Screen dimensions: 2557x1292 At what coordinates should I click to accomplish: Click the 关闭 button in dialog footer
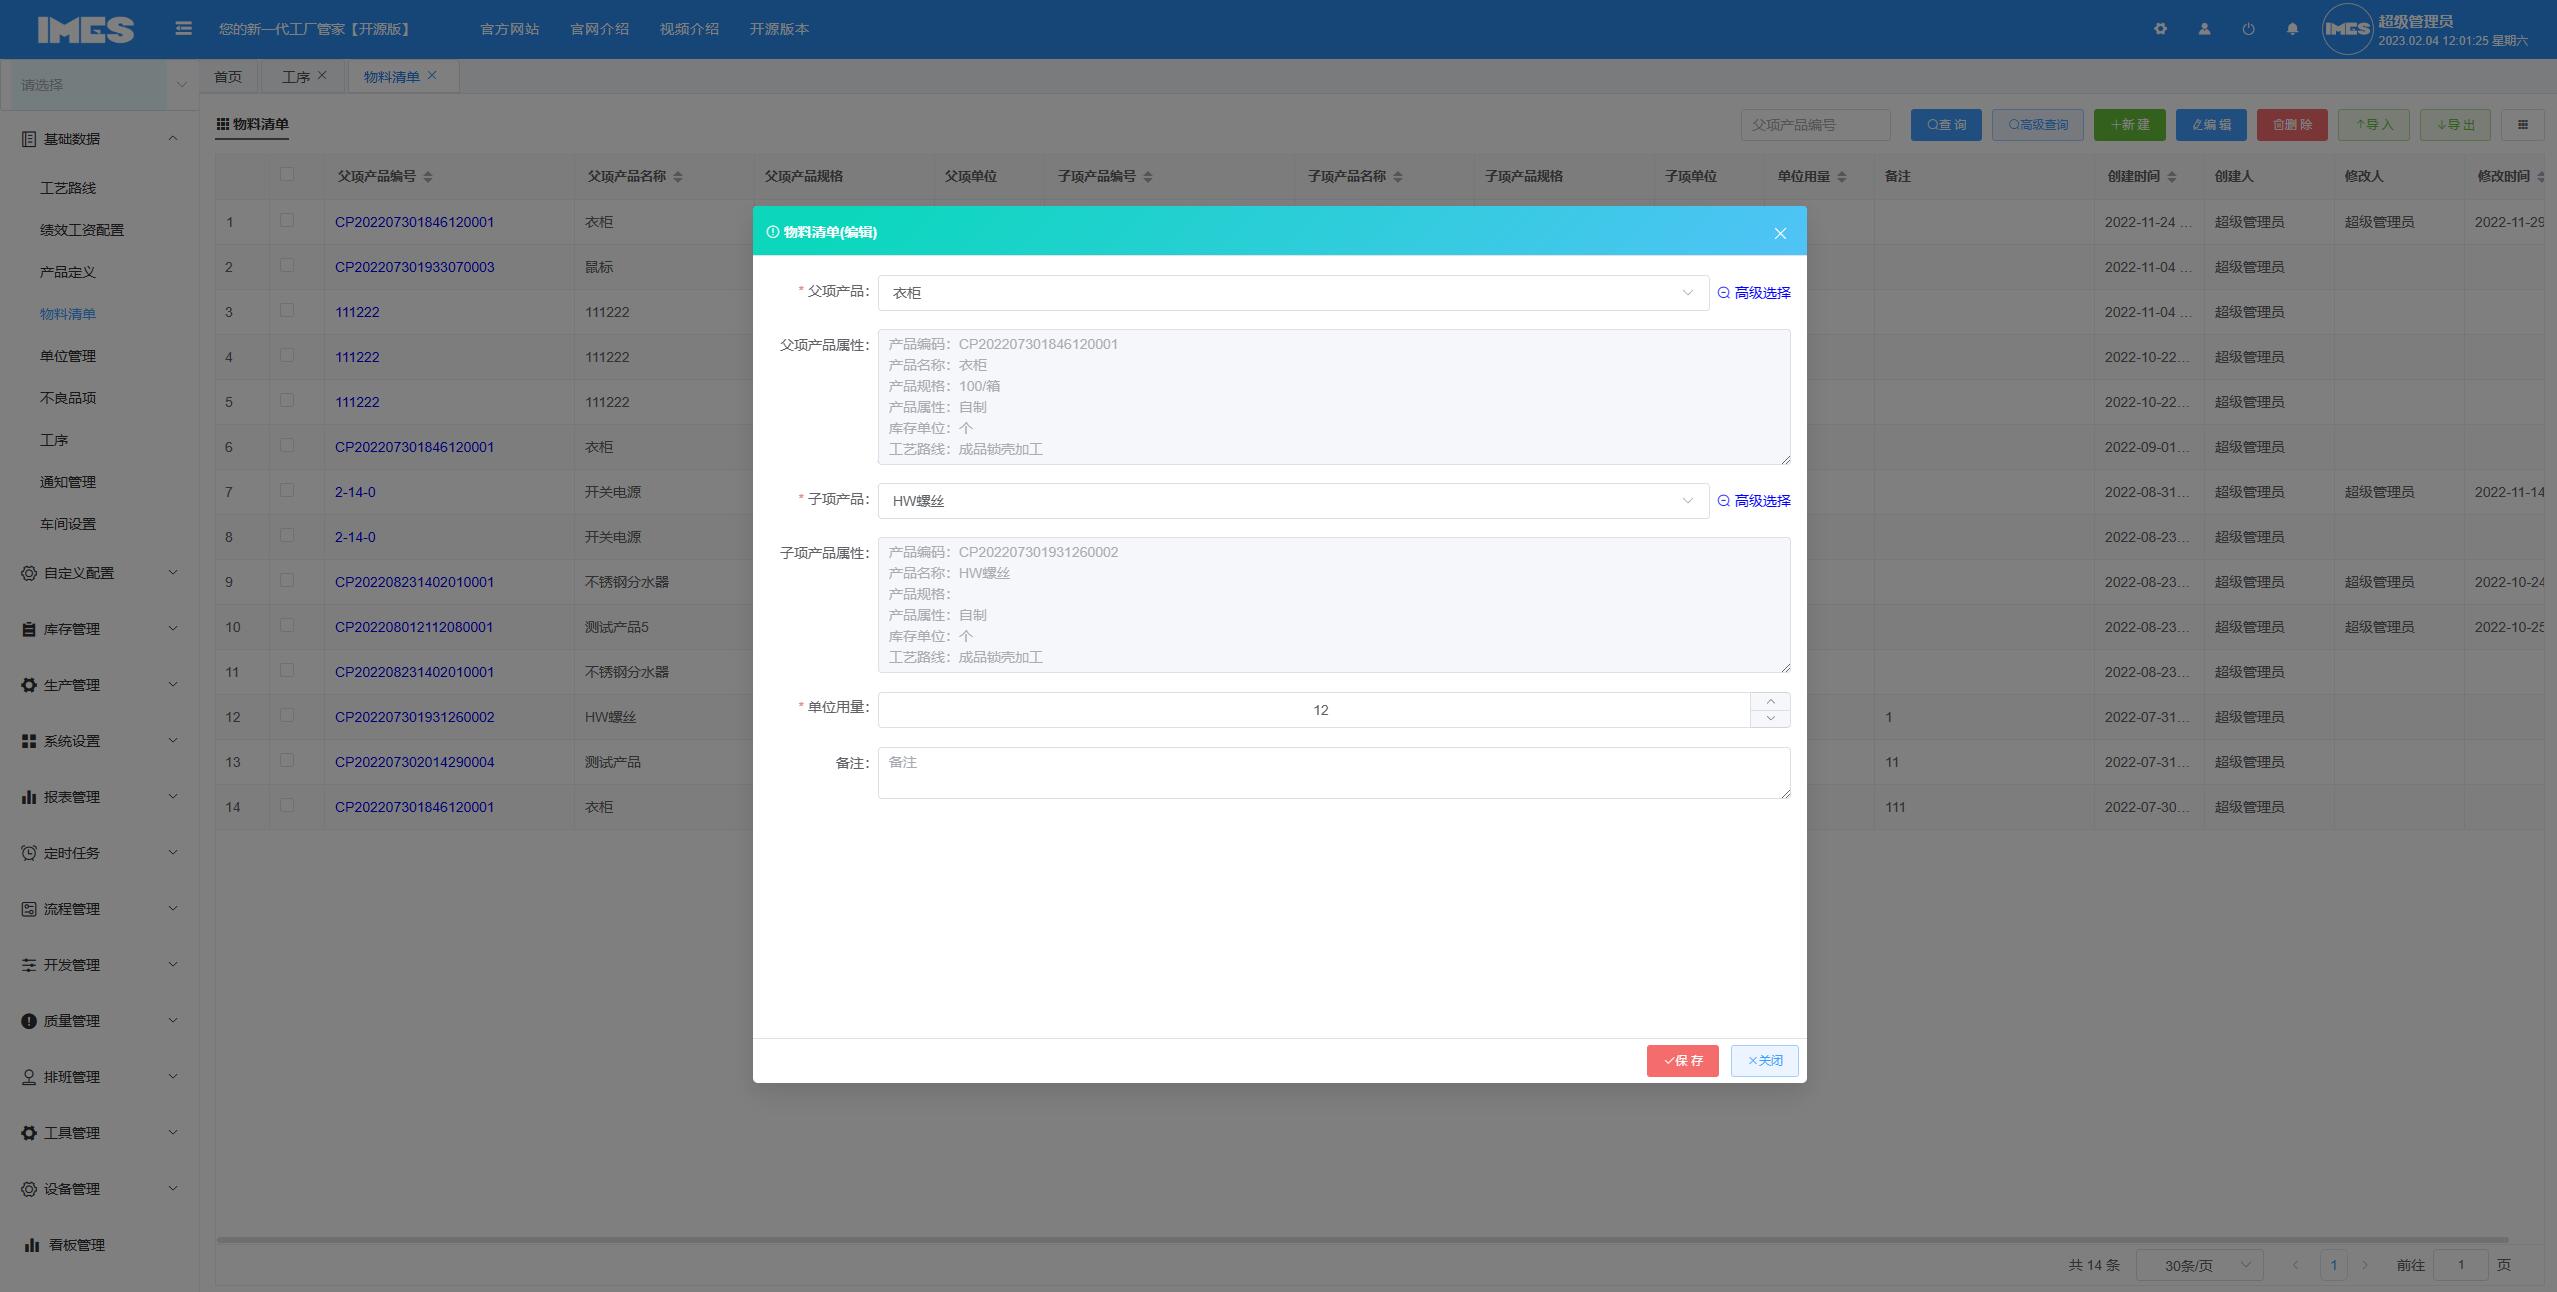coord(1764,1061)
